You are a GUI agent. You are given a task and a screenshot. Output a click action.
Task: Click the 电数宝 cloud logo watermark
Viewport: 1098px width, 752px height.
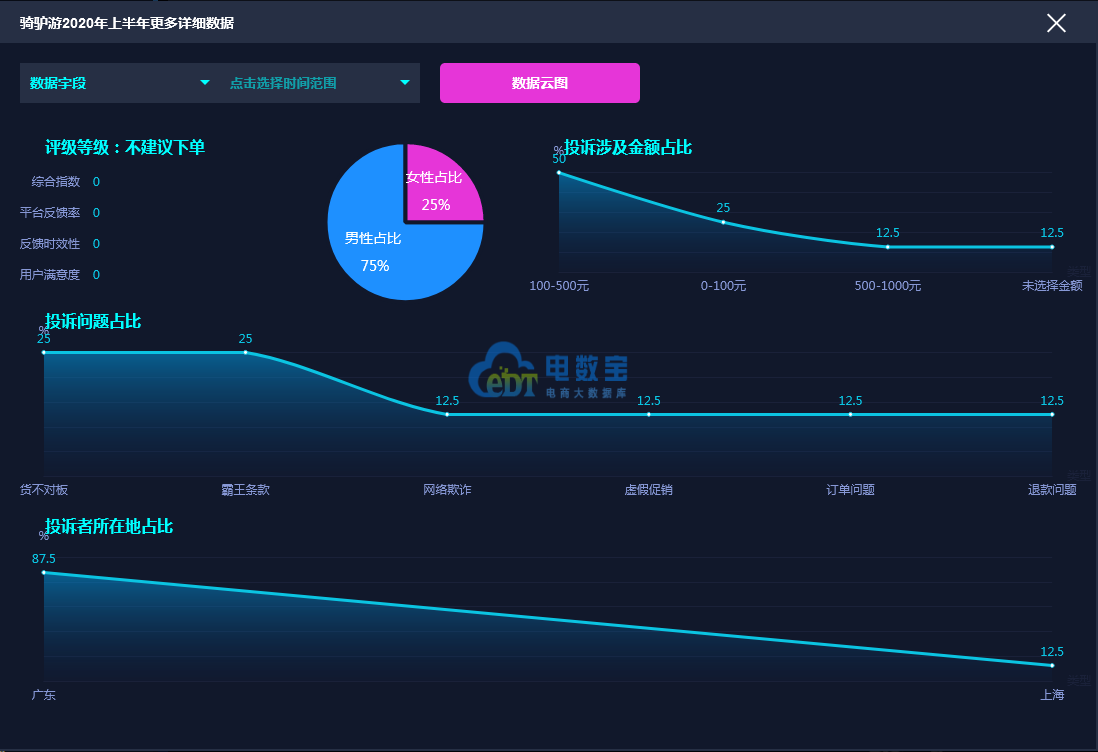[548, 370]
